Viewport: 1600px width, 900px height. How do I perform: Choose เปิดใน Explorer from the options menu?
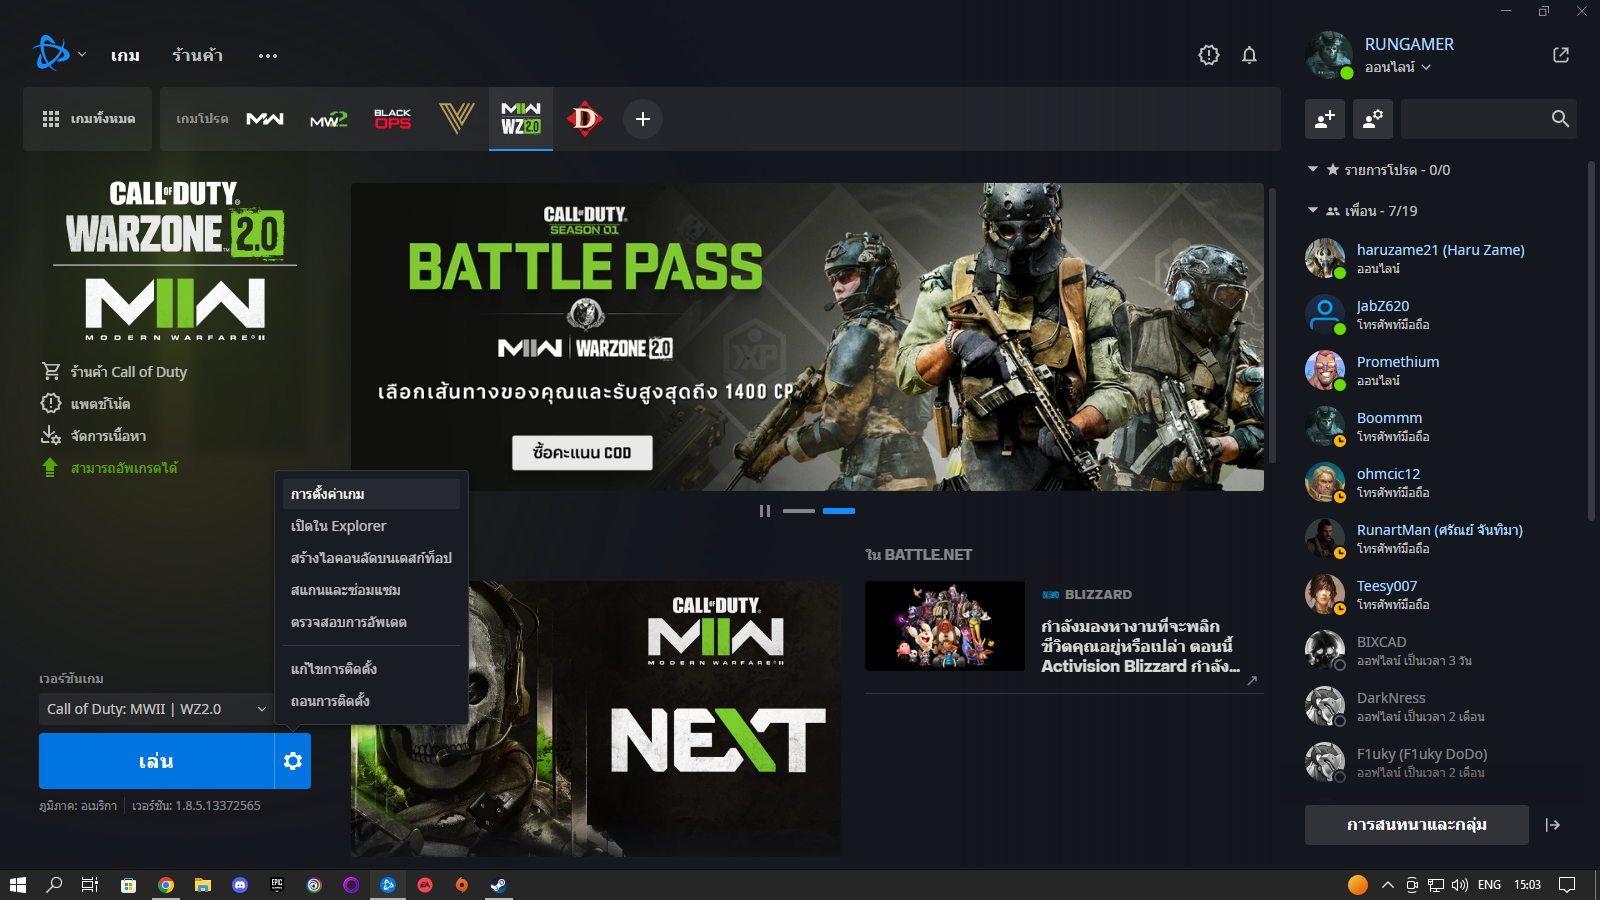[371, 526]
